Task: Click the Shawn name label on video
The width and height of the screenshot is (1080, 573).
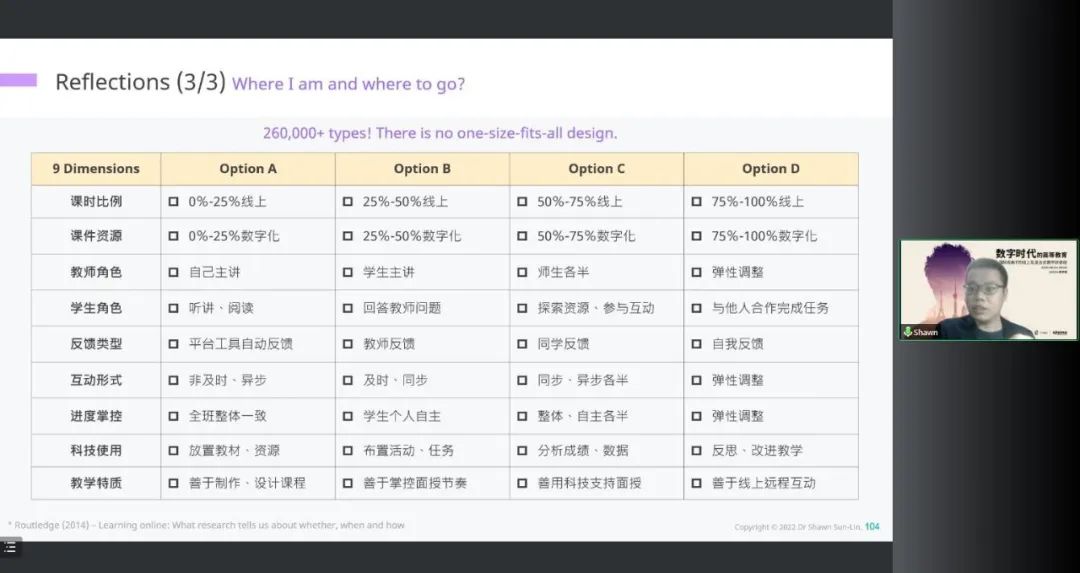Action: (x=926, y=332)
